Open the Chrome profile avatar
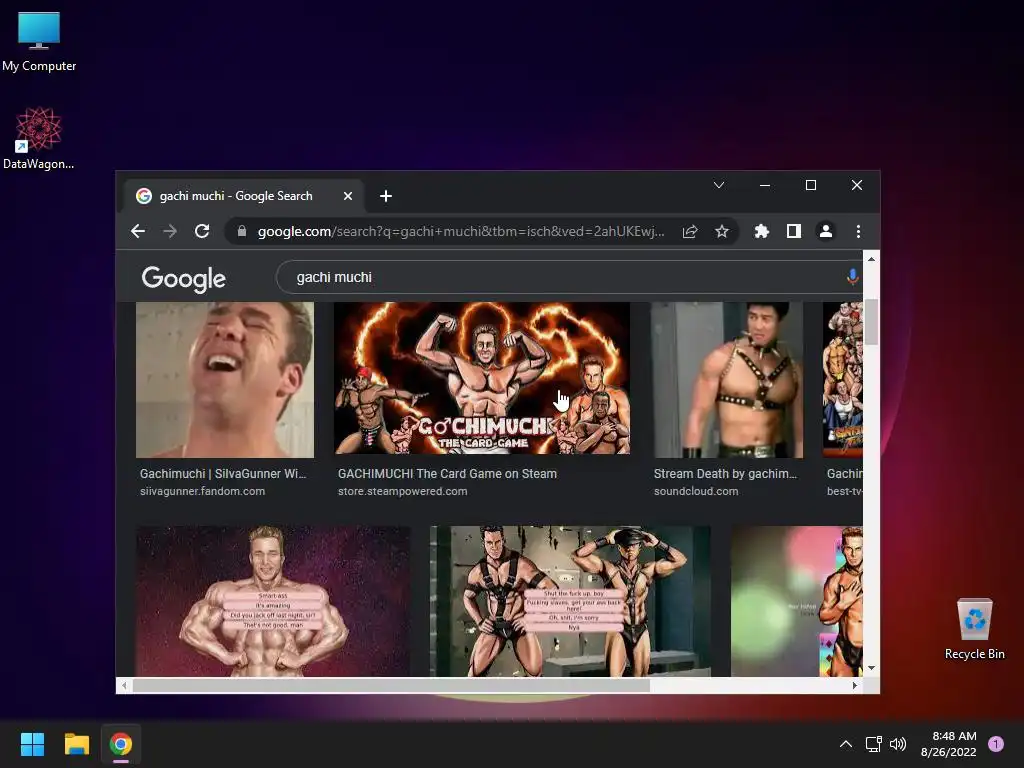Screen dimensions: 1024x768 [x=825, y=231]
